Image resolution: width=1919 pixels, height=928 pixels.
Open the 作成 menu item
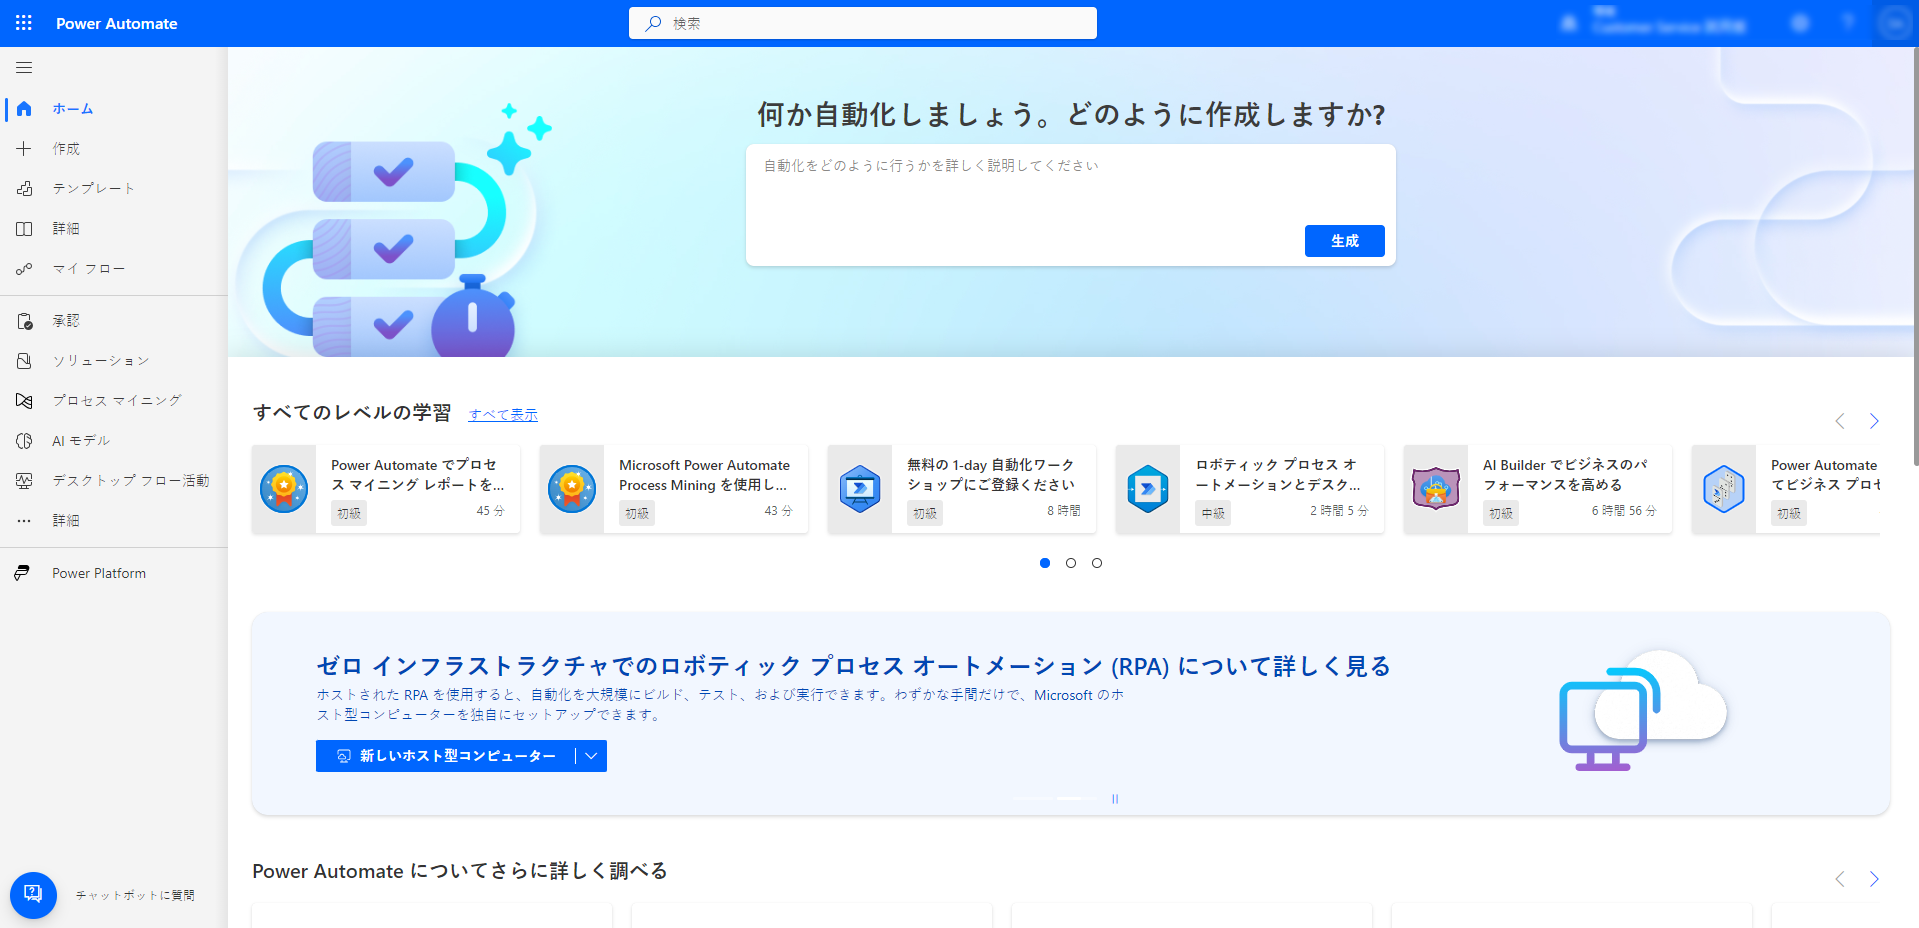(x=114, y=149)
